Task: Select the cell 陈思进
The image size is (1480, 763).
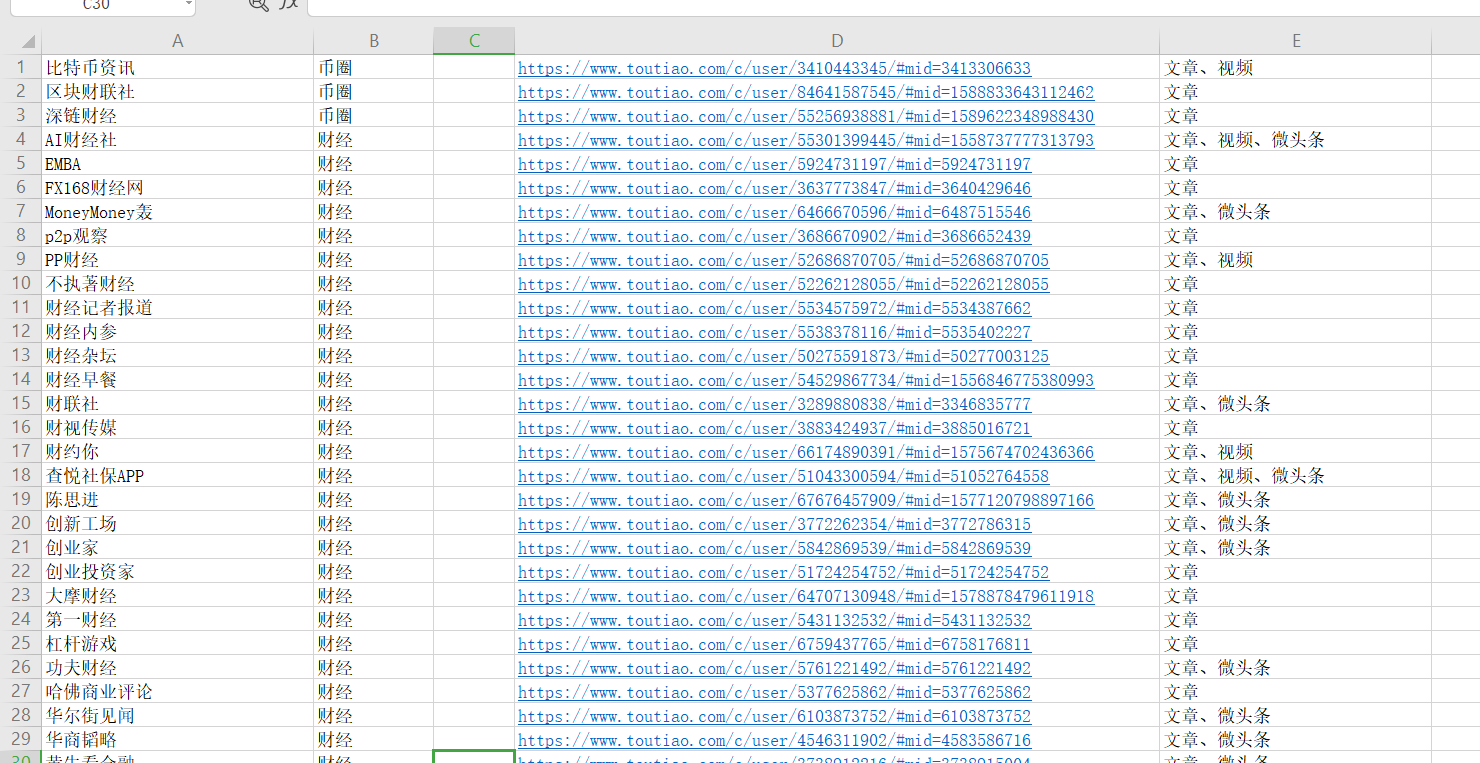Action: 177,500
